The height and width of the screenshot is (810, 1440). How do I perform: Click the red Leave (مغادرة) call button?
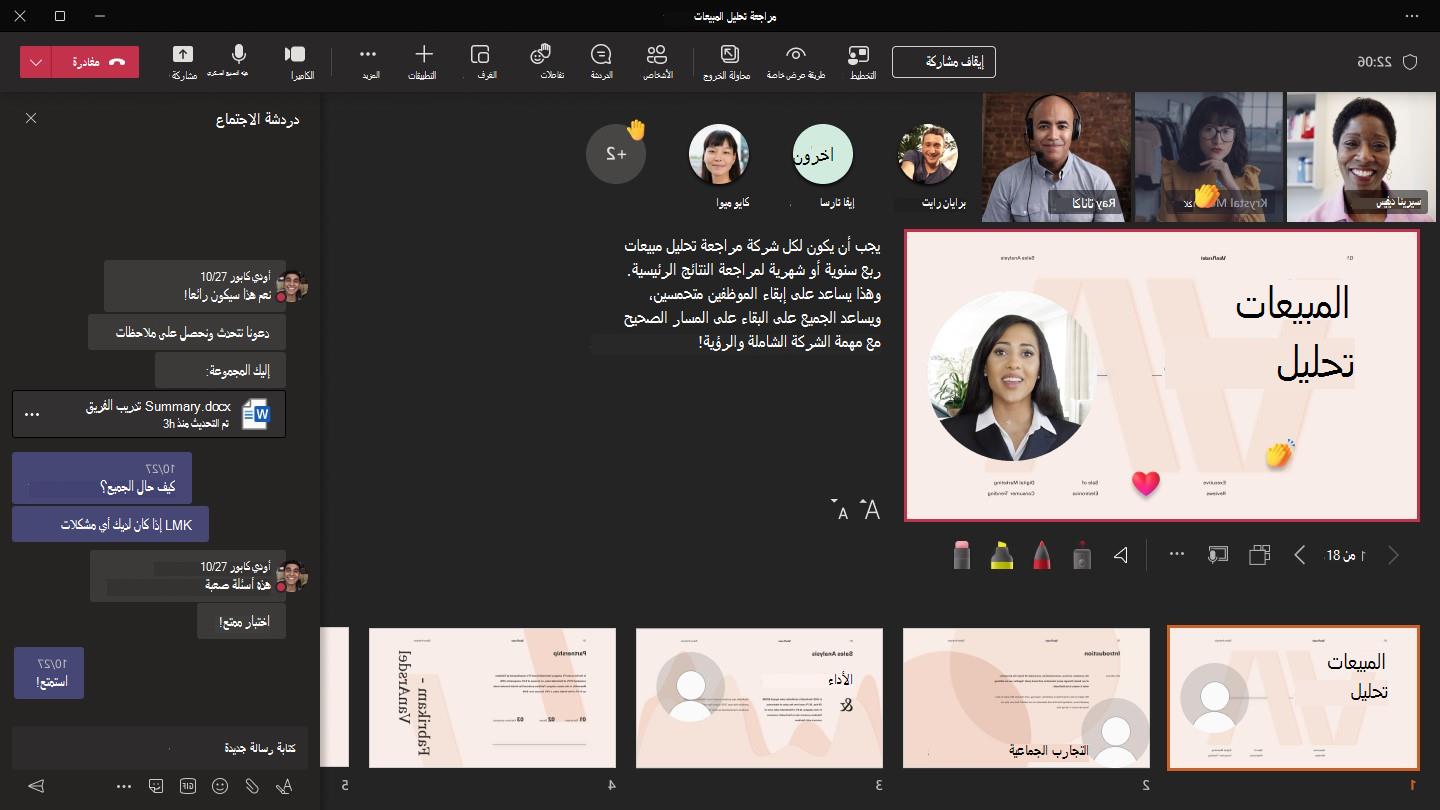(95, 62)
